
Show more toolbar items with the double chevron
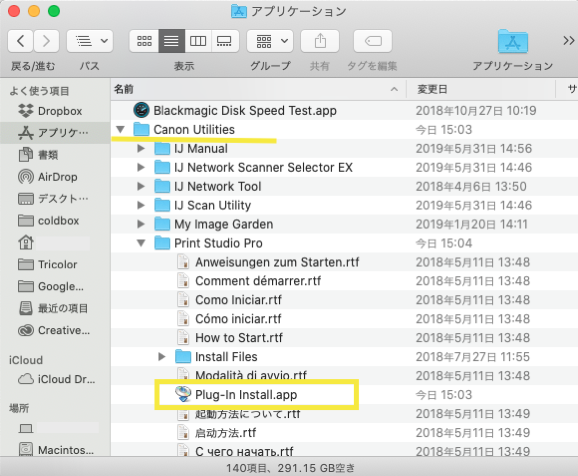coord(568,41)
